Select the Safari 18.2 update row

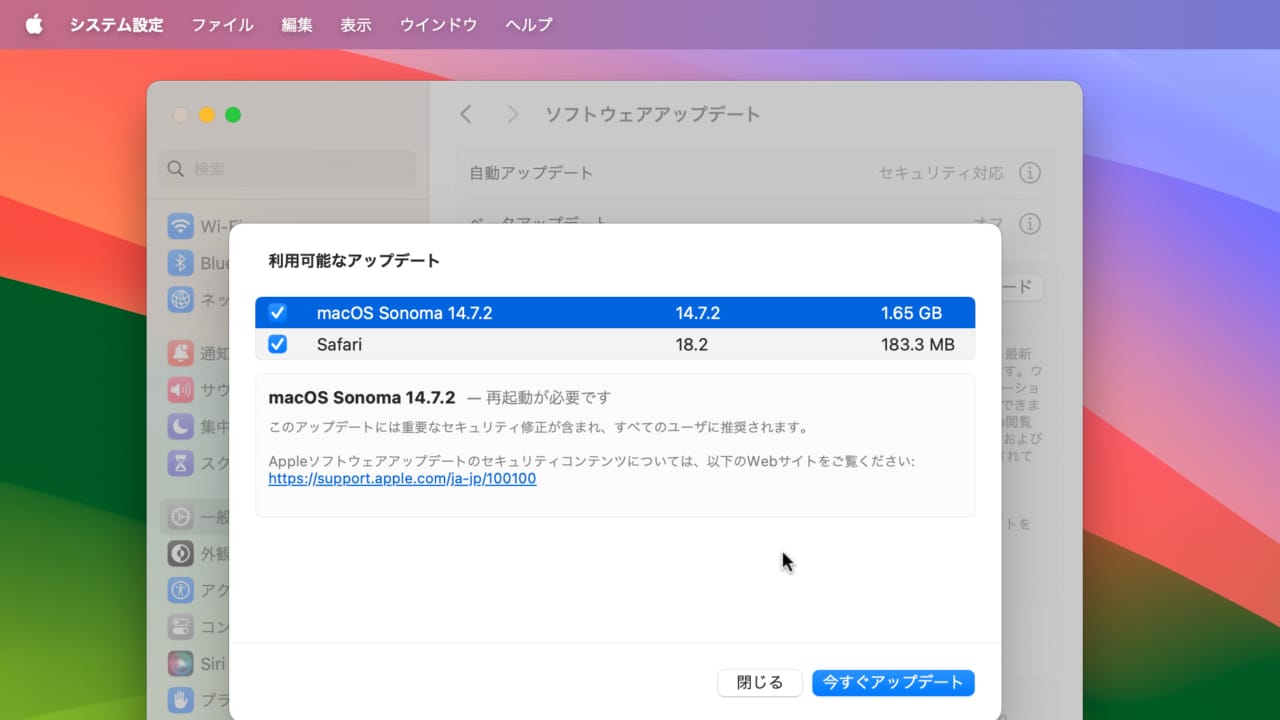615,344
